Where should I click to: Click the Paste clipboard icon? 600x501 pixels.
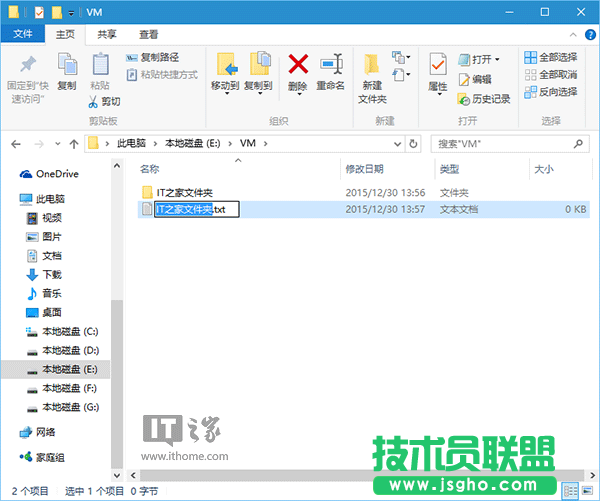[x=100, y=64]
